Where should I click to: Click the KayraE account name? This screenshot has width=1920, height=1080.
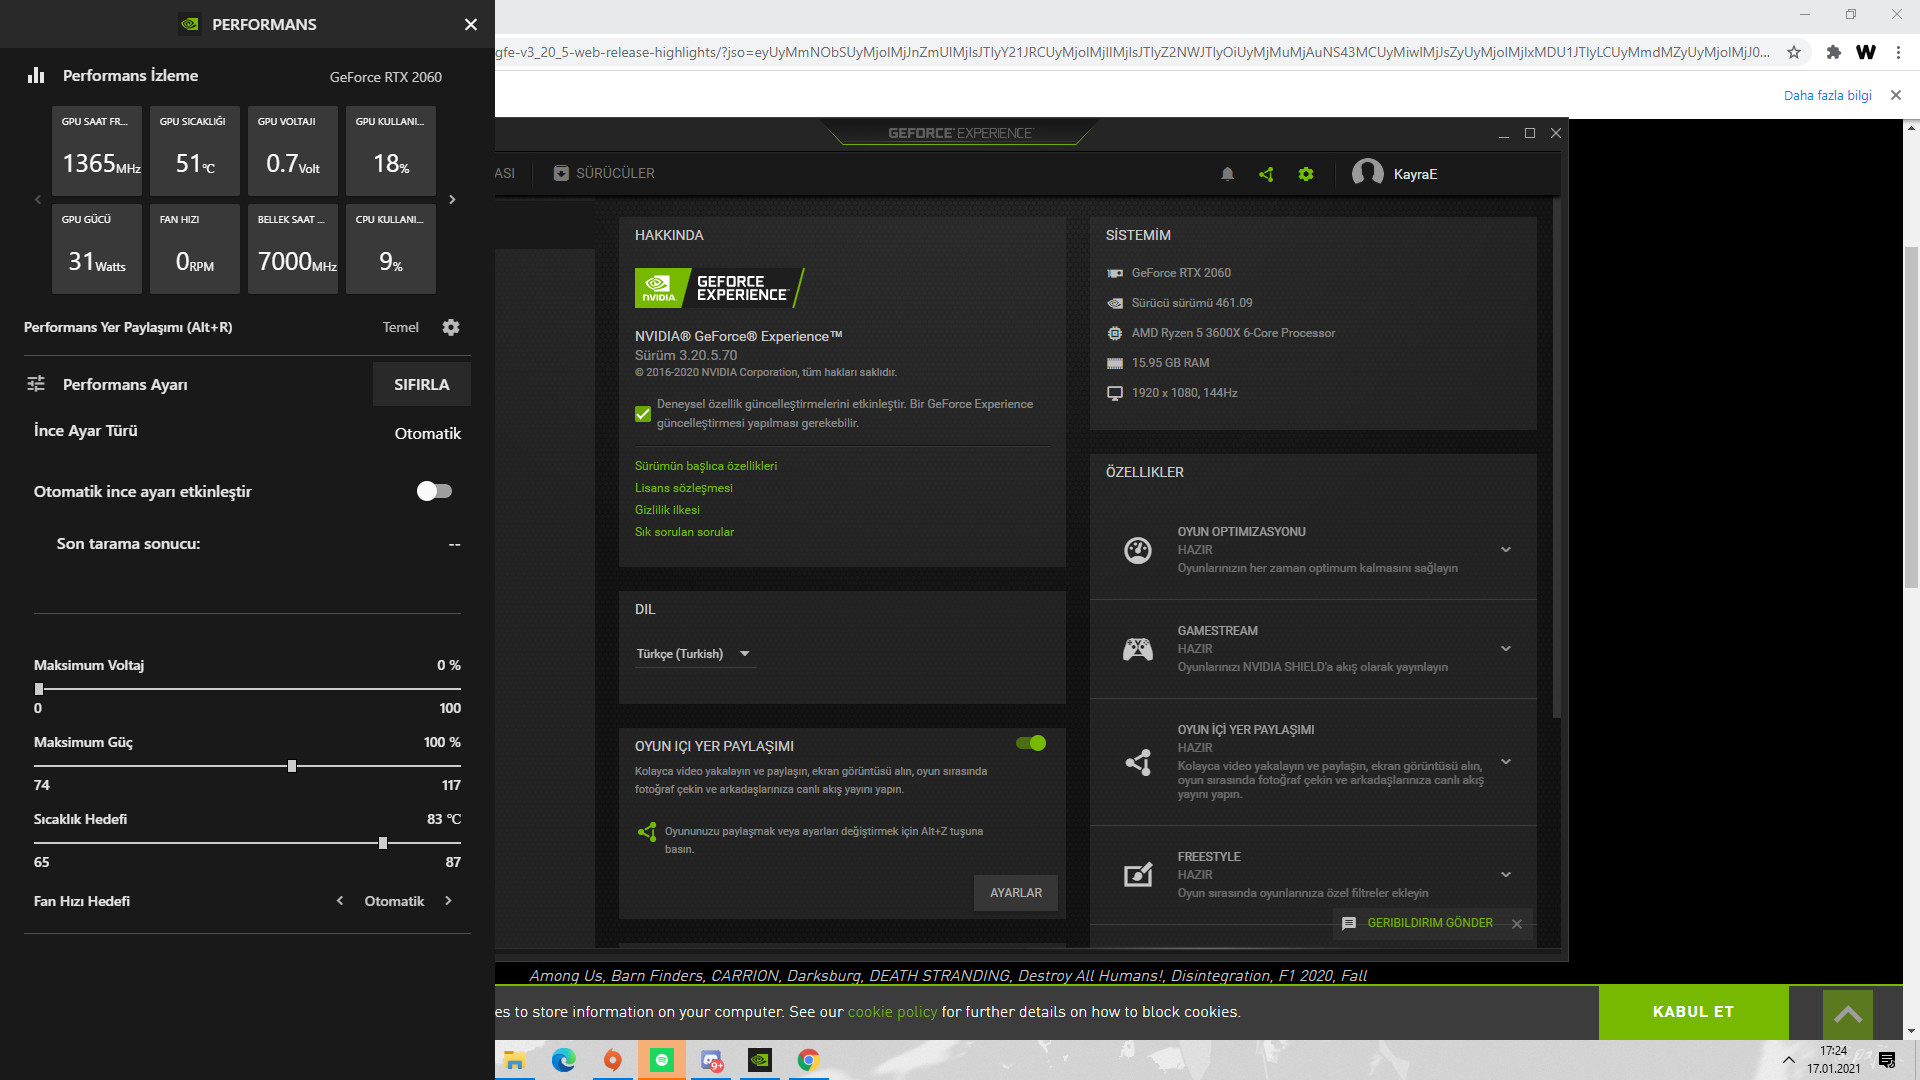(x=1415, y=174)
